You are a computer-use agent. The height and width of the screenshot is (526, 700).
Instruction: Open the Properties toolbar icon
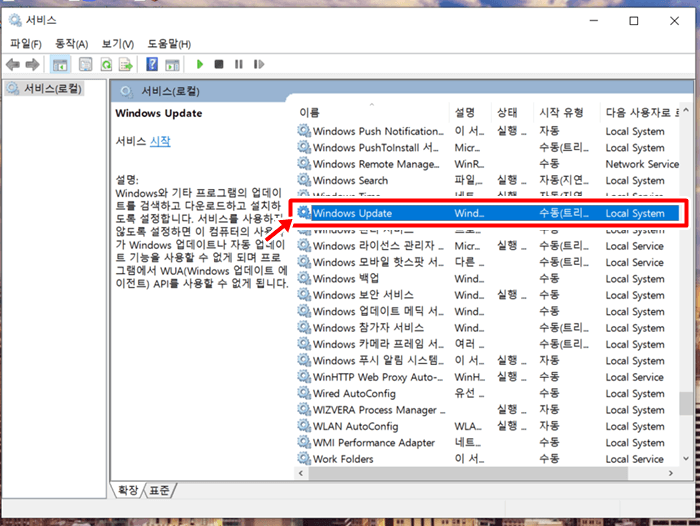pos(85,65)
